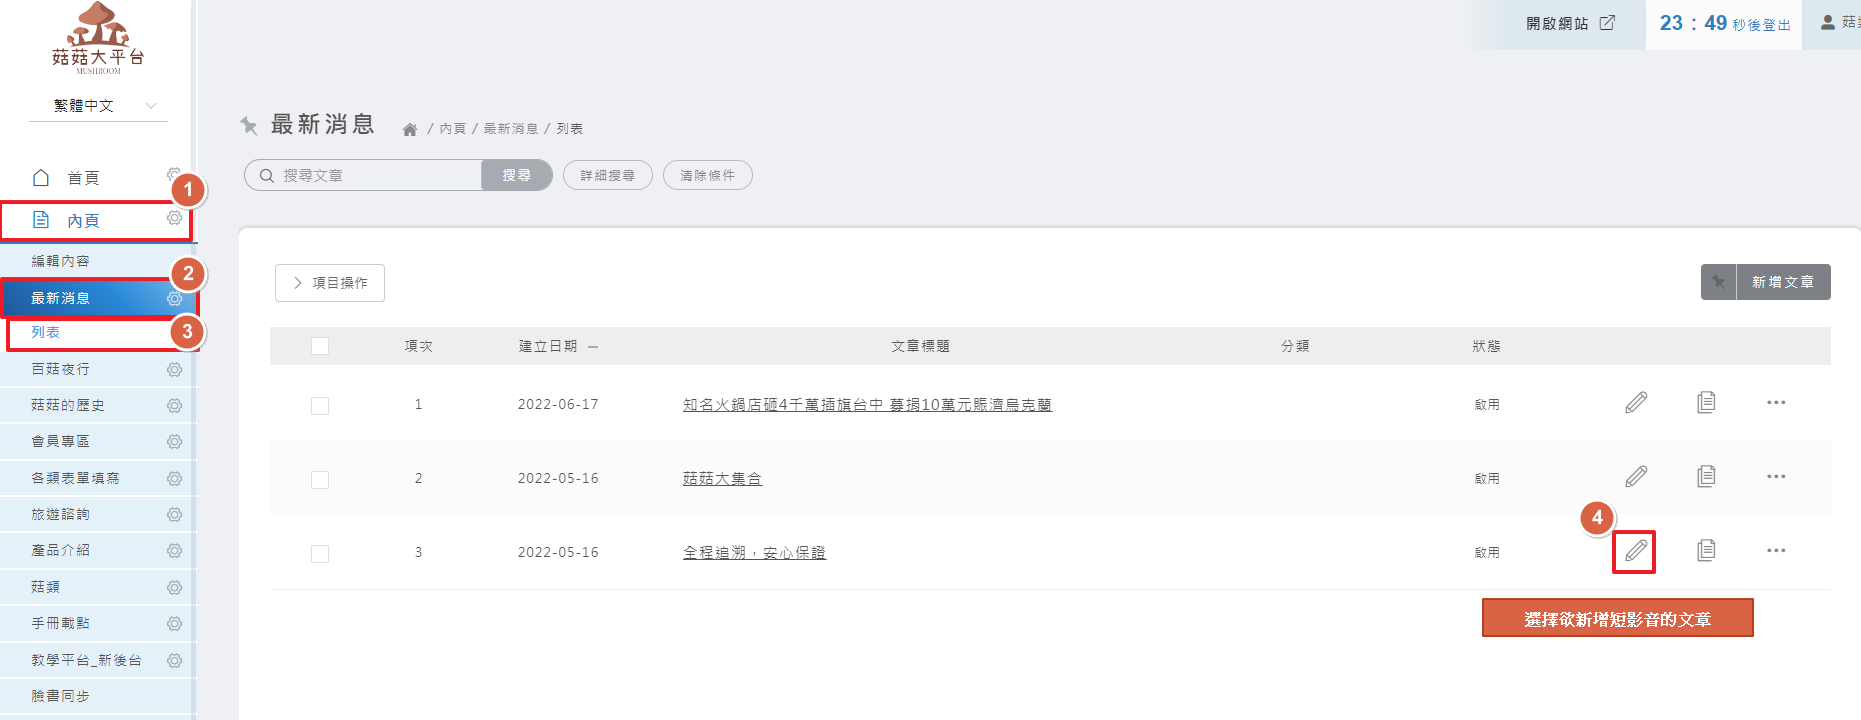Click the 新增文章 button
This screenshot has width=1861, height=720.
(1781, 283)
